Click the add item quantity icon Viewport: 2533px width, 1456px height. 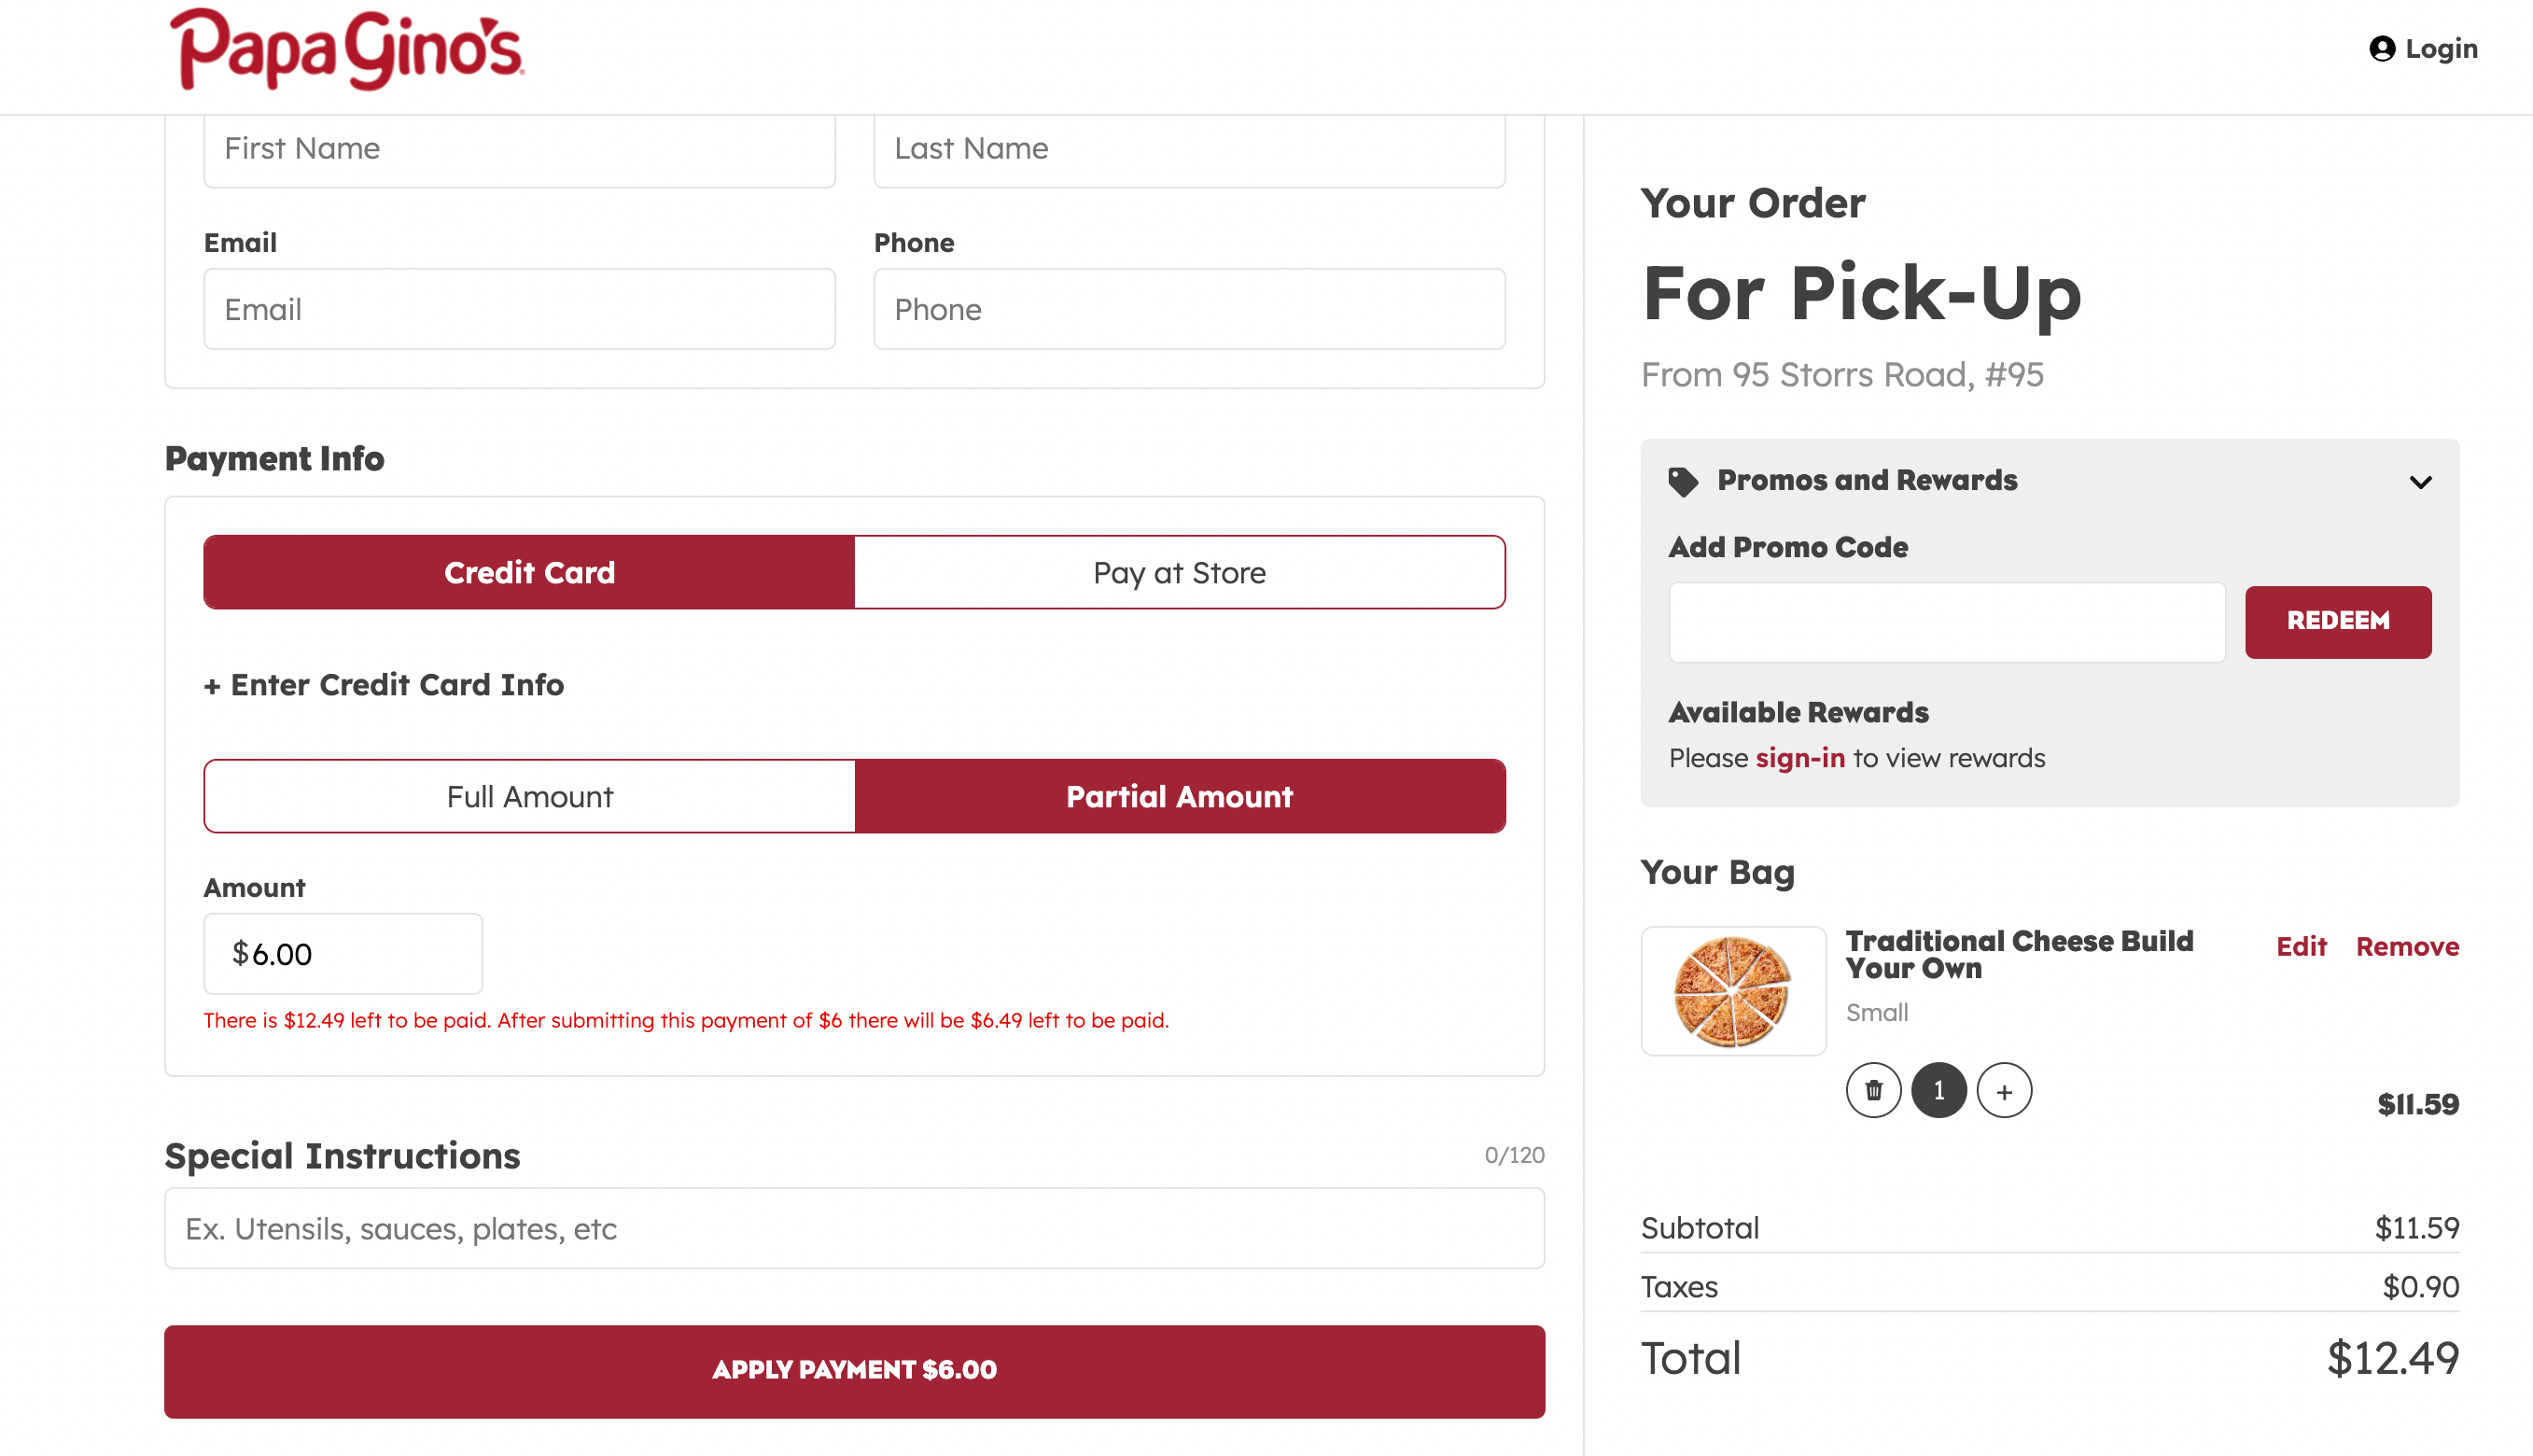[x=2004, y=1091]
